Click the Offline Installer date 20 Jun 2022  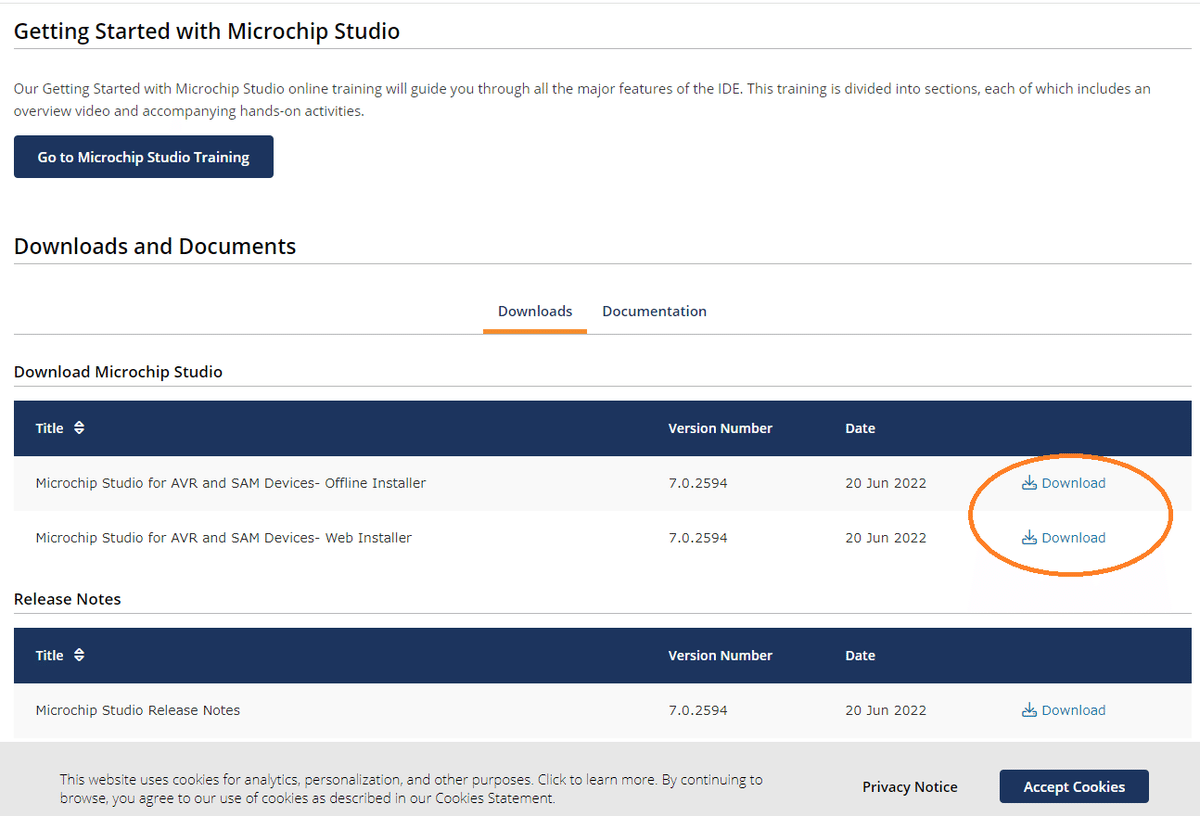(886, 483)
